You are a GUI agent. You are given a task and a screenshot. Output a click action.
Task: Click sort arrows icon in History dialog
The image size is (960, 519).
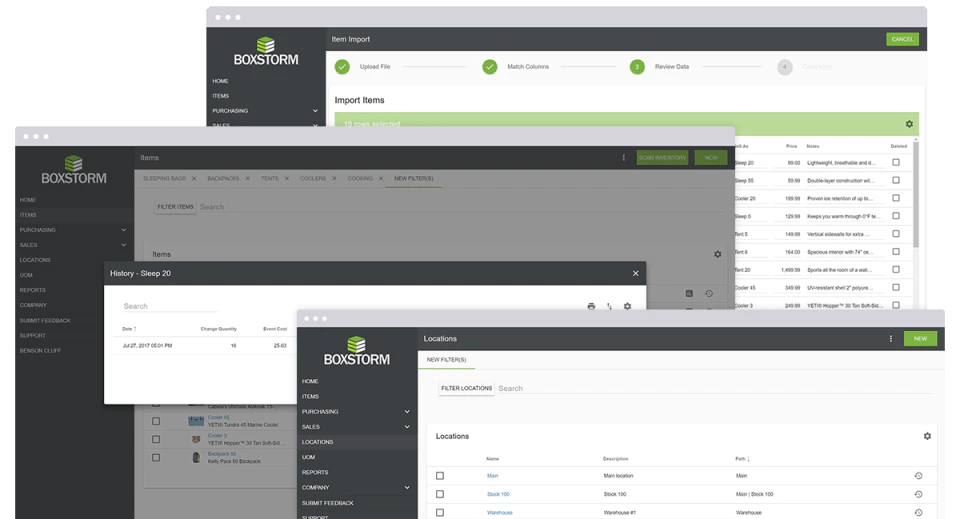coord(609,306)
